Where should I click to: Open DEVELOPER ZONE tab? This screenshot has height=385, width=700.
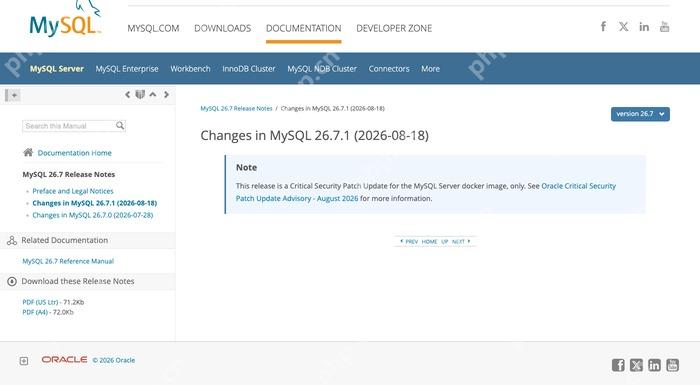(x=394, y=28)
